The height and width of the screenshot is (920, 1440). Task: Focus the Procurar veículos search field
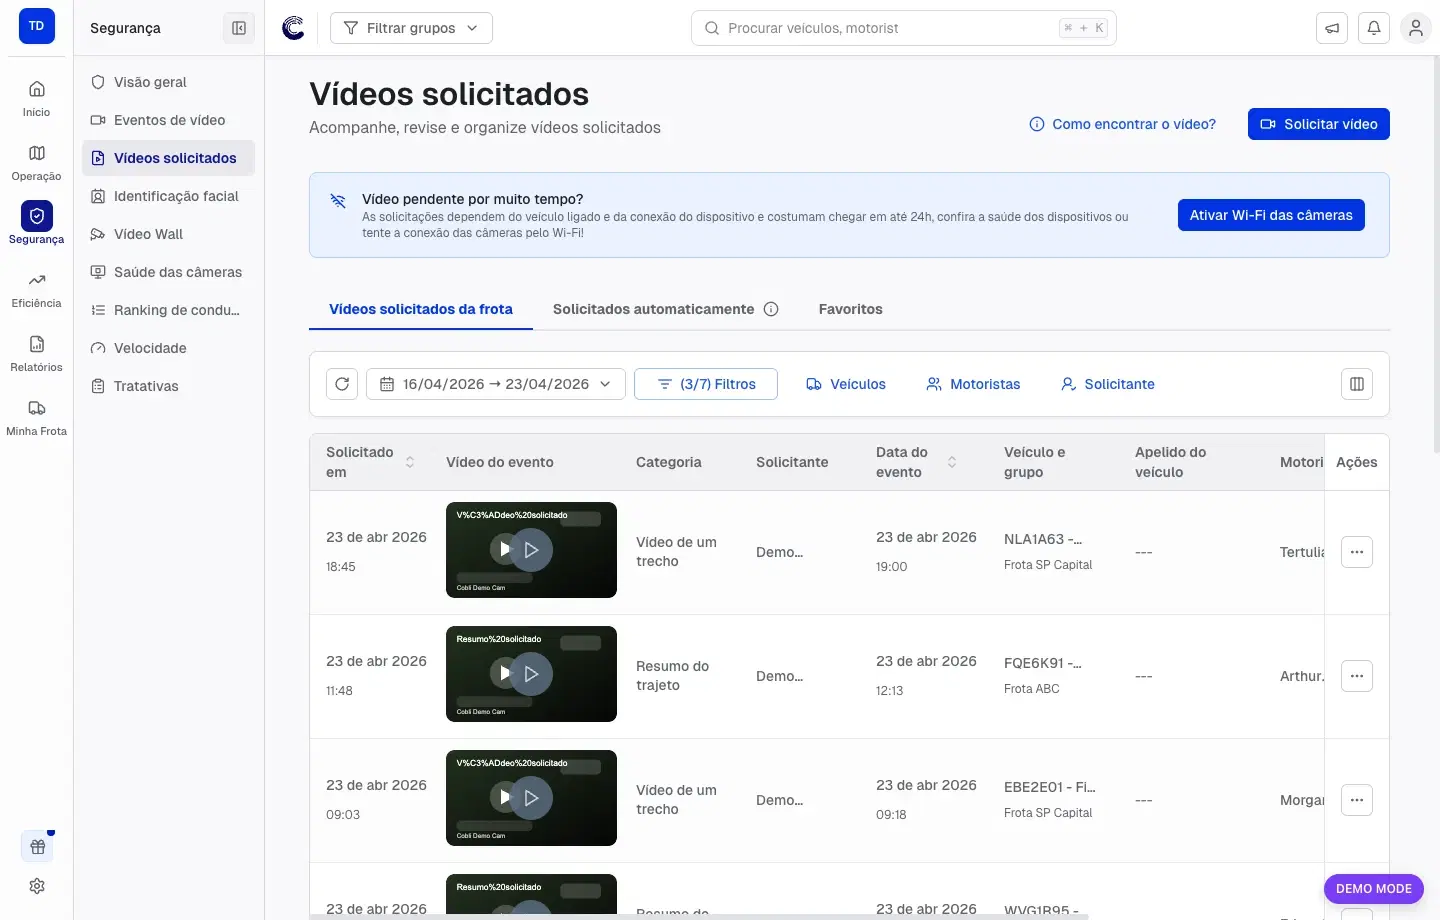coord(904,28)
